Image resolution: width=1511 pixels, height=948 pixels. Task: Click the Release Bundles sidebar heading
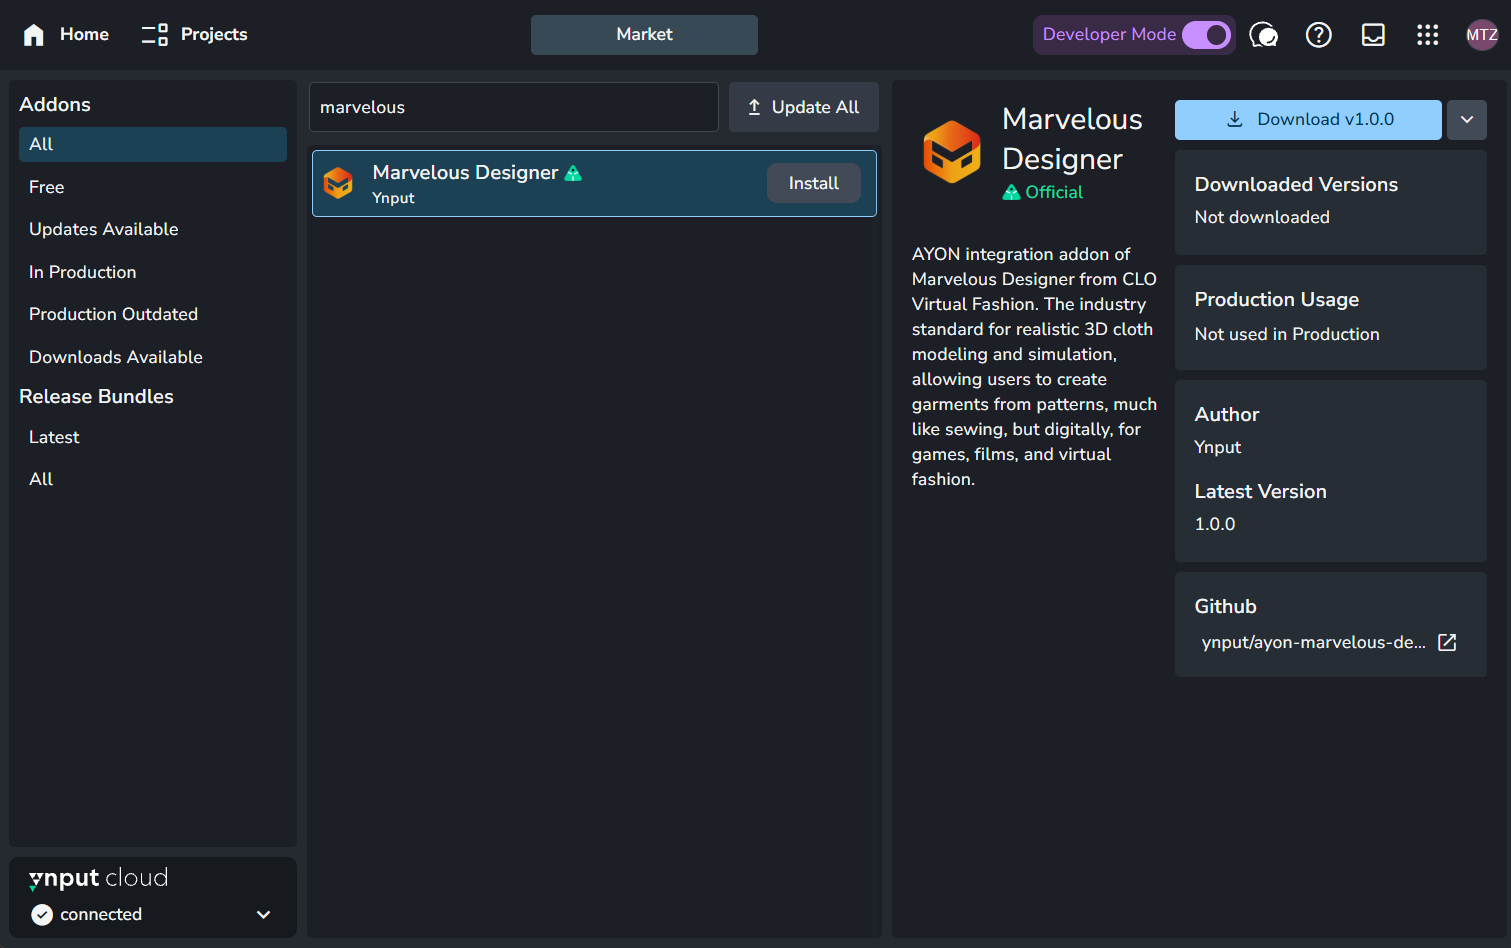(96, 397)
